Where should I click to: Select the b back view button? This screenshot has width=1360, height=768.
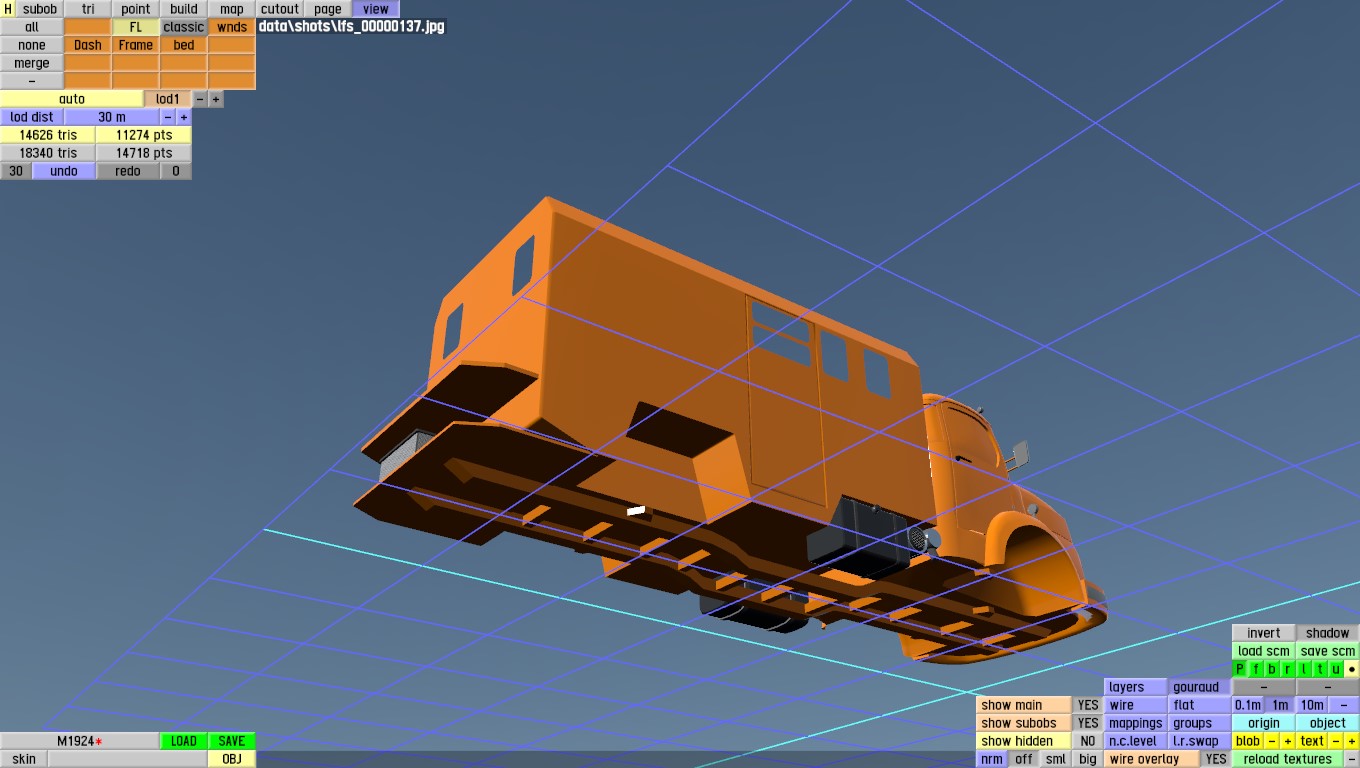[1272, 669]
